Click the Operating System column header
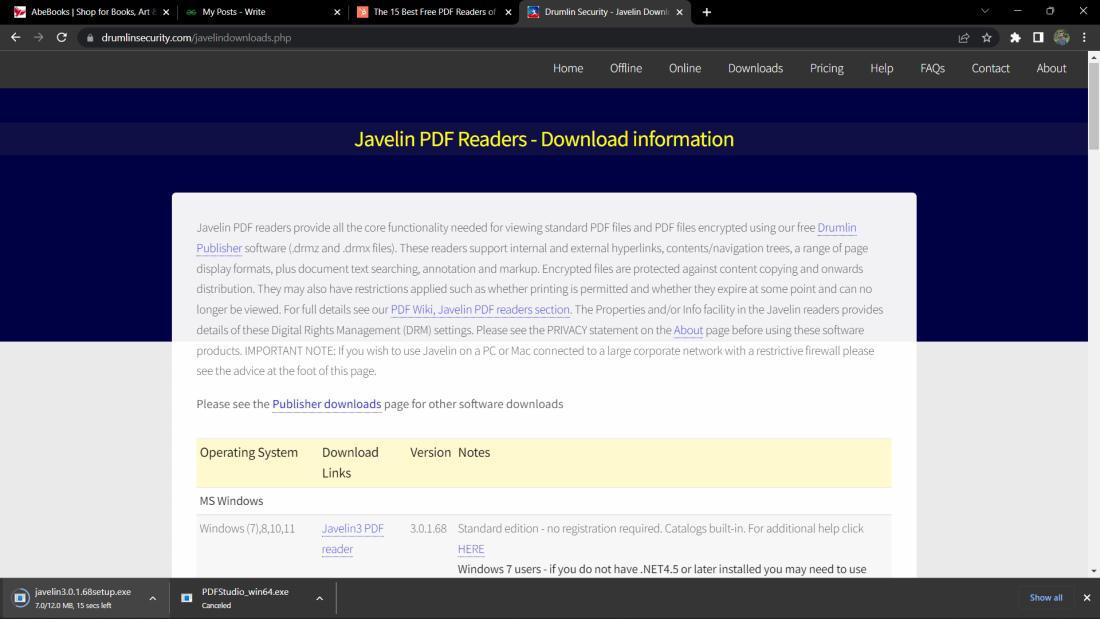 pos(248,453)
